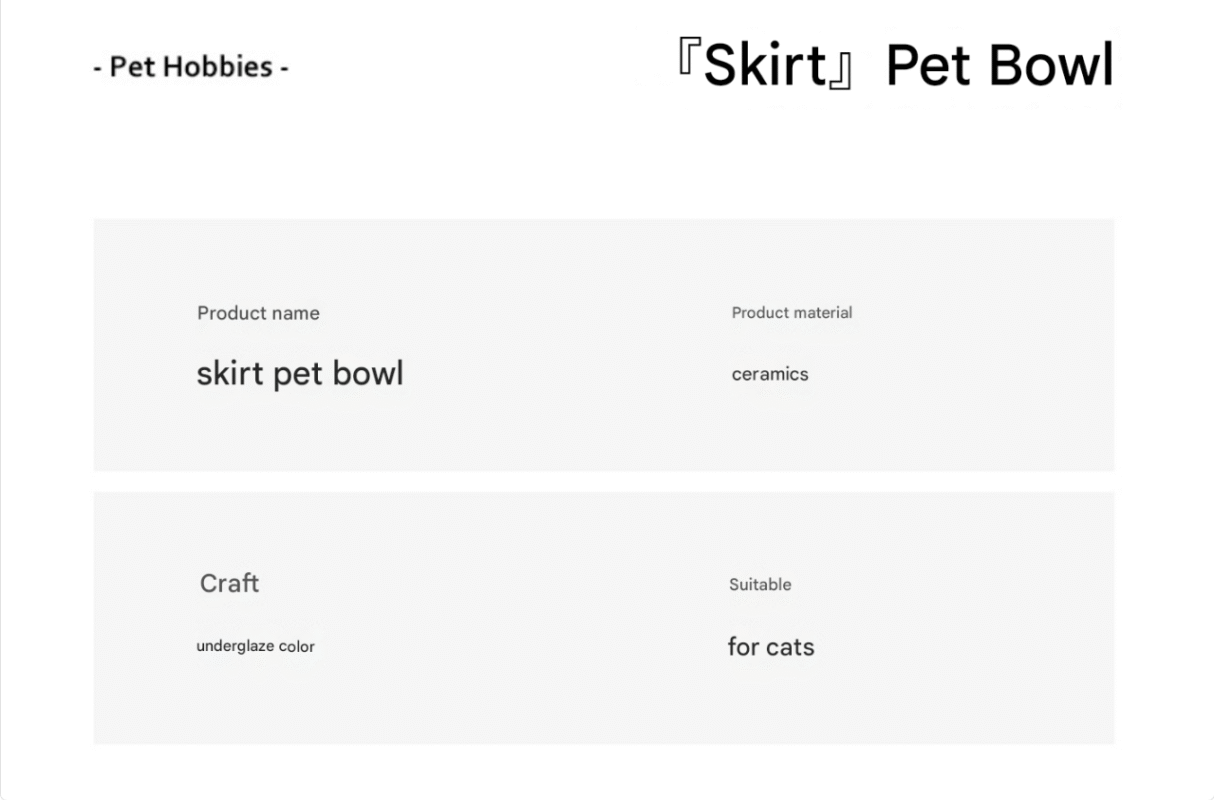Image resolution: width=1214 pixels, height=800 pixels.
Task: Select the 'for cats' value text
Action: pos(771,647)
